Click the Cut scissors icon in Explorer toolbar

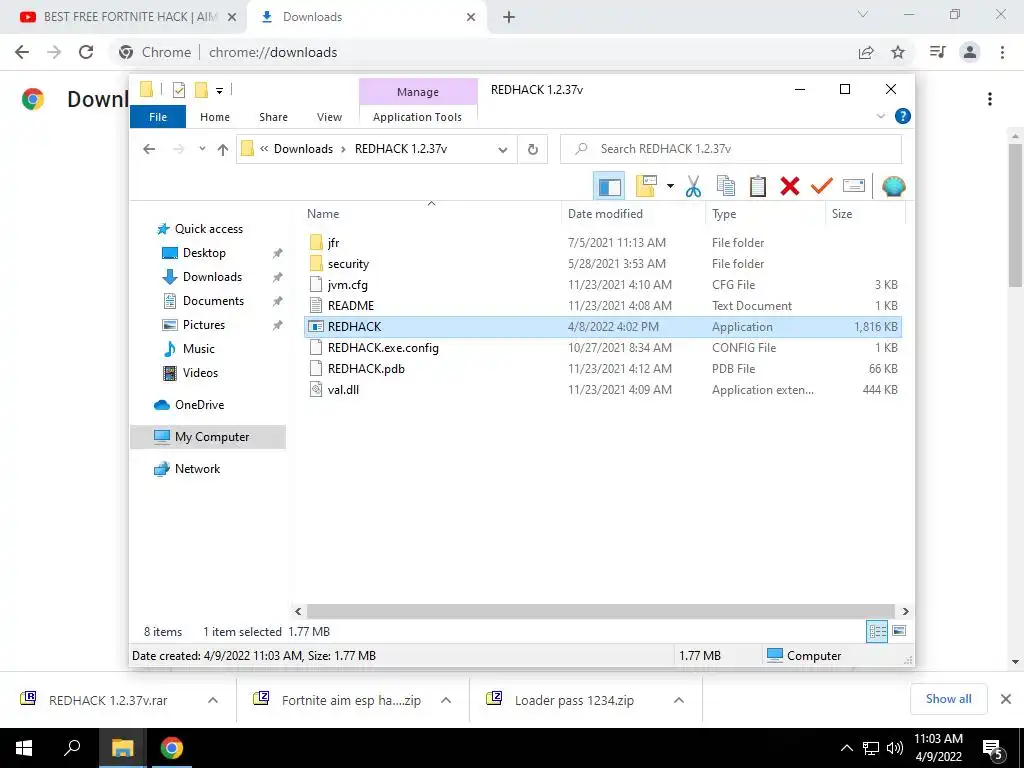(x=693, y=187)
